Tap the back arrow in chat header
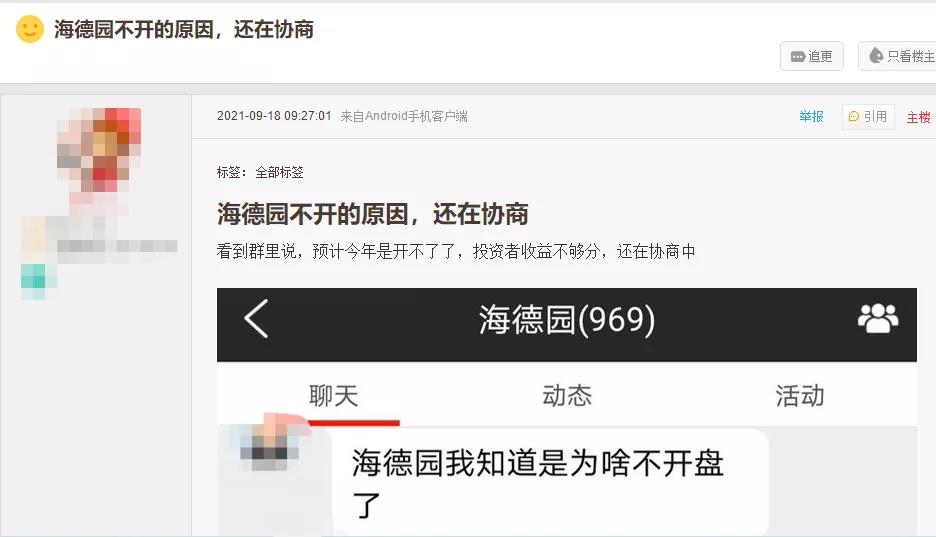The width and height of the screenshot is (936, 537). [257, 319]
